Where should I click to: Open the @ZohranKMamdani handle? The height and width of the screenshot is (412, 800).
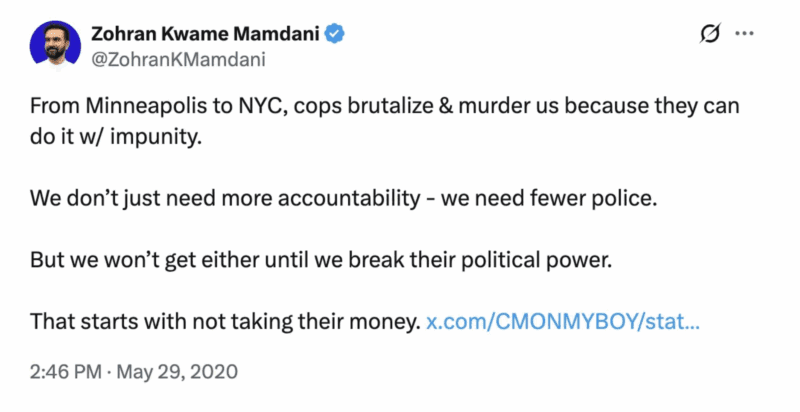[x=179, y=60]
